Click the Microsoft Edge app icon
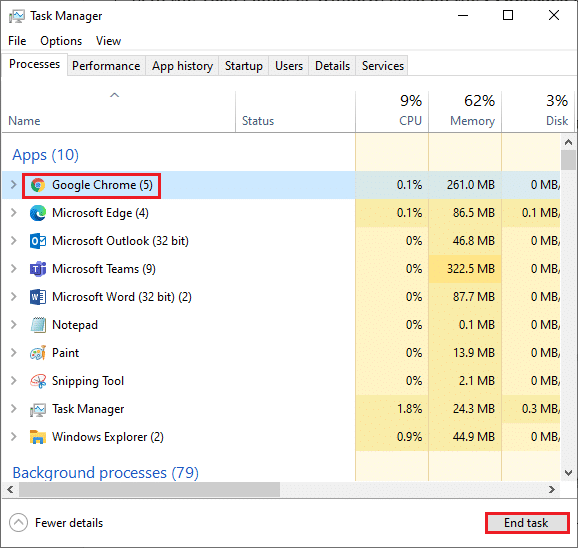This screenshot has height=548, width=578. coord(38,213)
